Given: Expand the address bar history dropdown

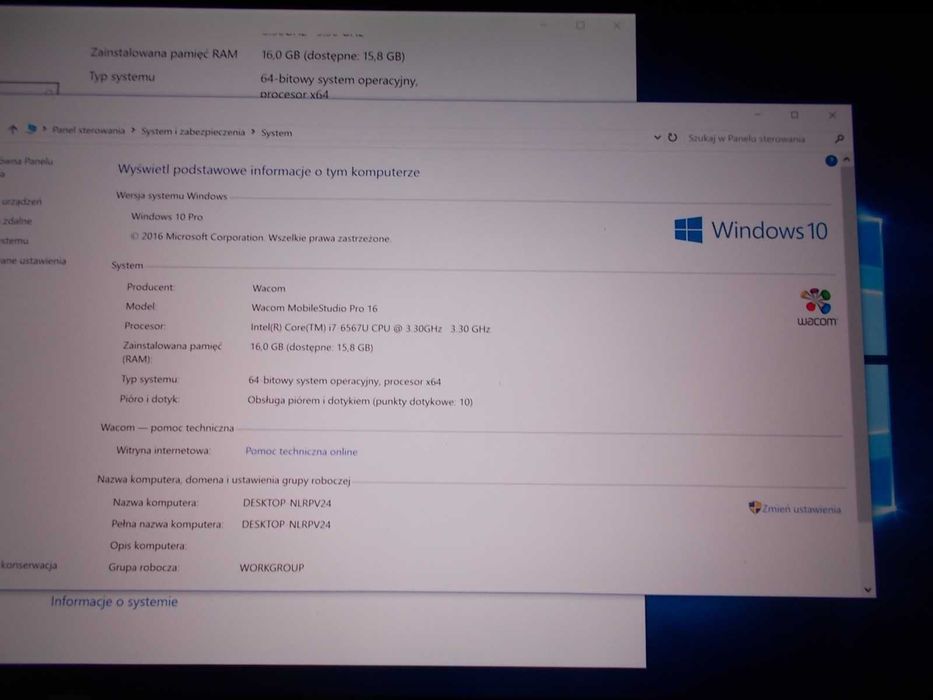Looking at the screenshot, I should (x=658, y=137).
